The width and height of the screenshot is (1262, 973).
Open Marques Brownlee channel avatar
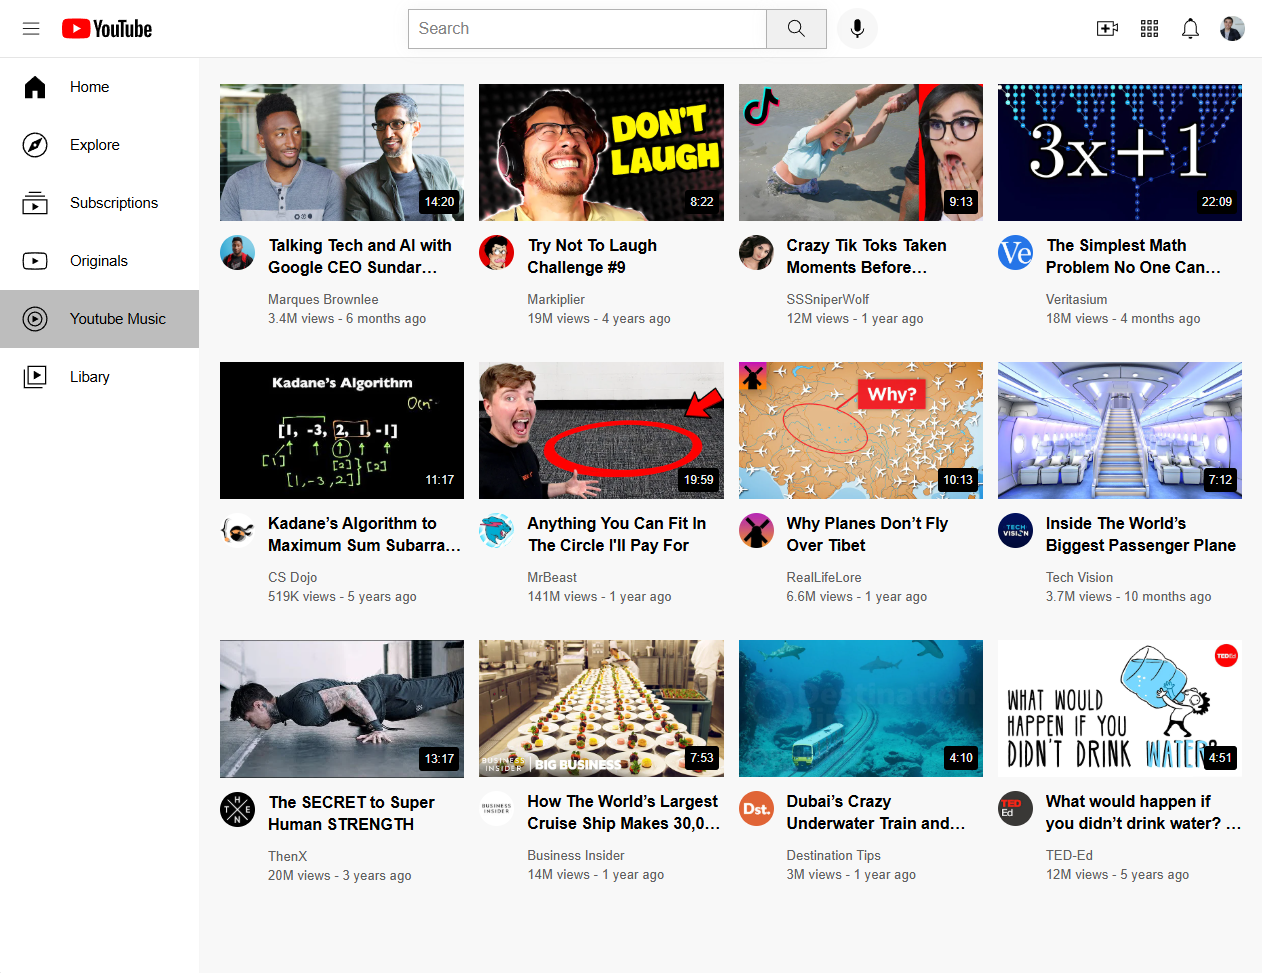coord(237,253)
